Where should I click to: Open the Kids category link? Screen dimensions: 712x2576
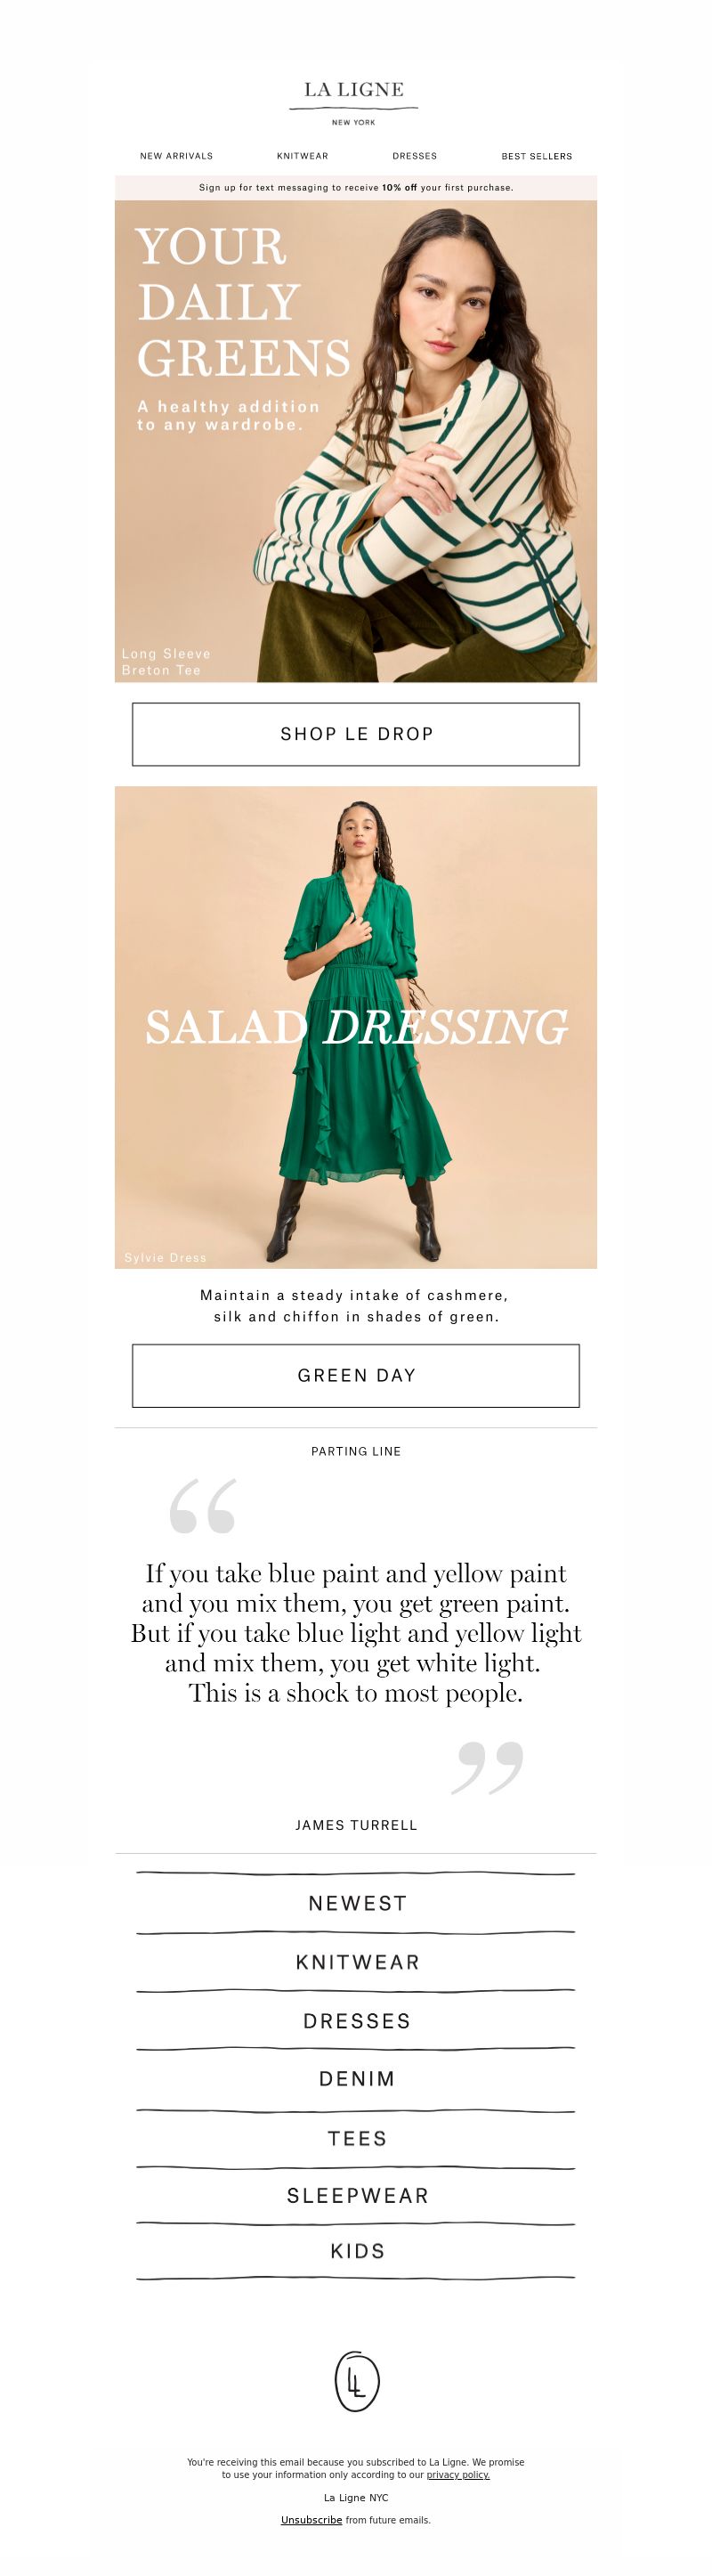(357, 2251)
